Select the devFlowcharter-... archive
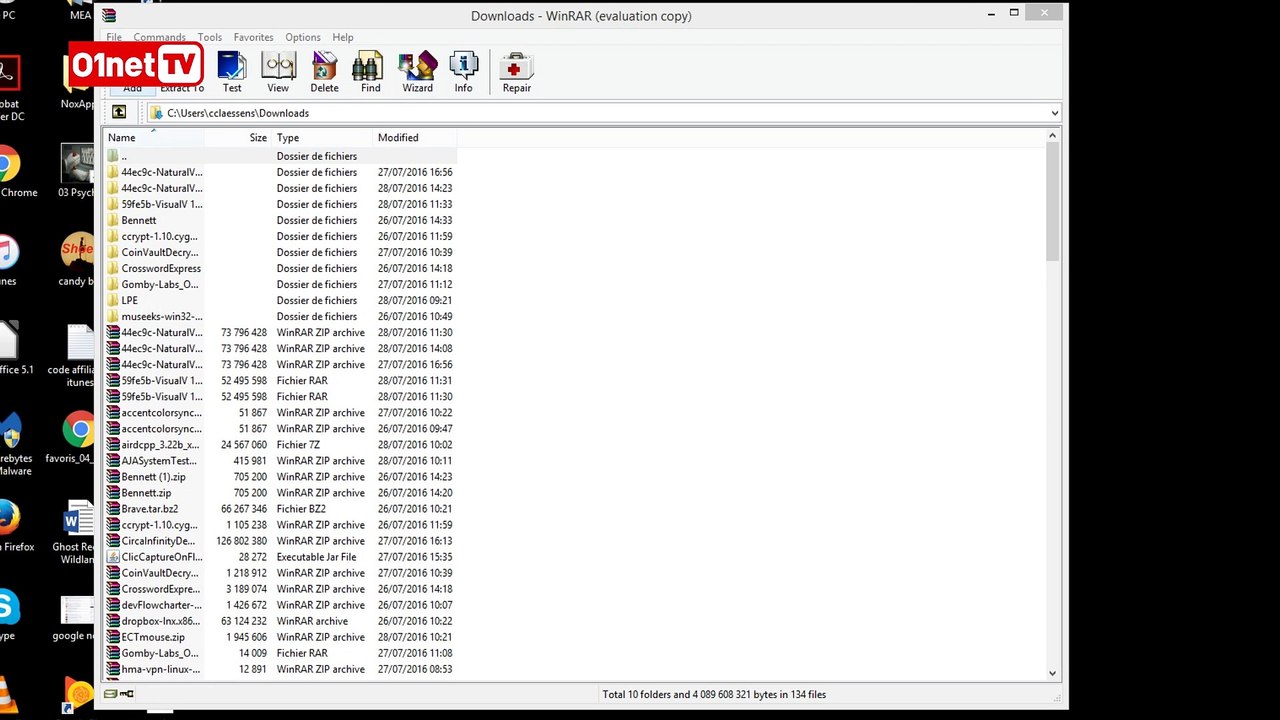The width and height of the screenshot is (1280, 720). tap(280, 605)
